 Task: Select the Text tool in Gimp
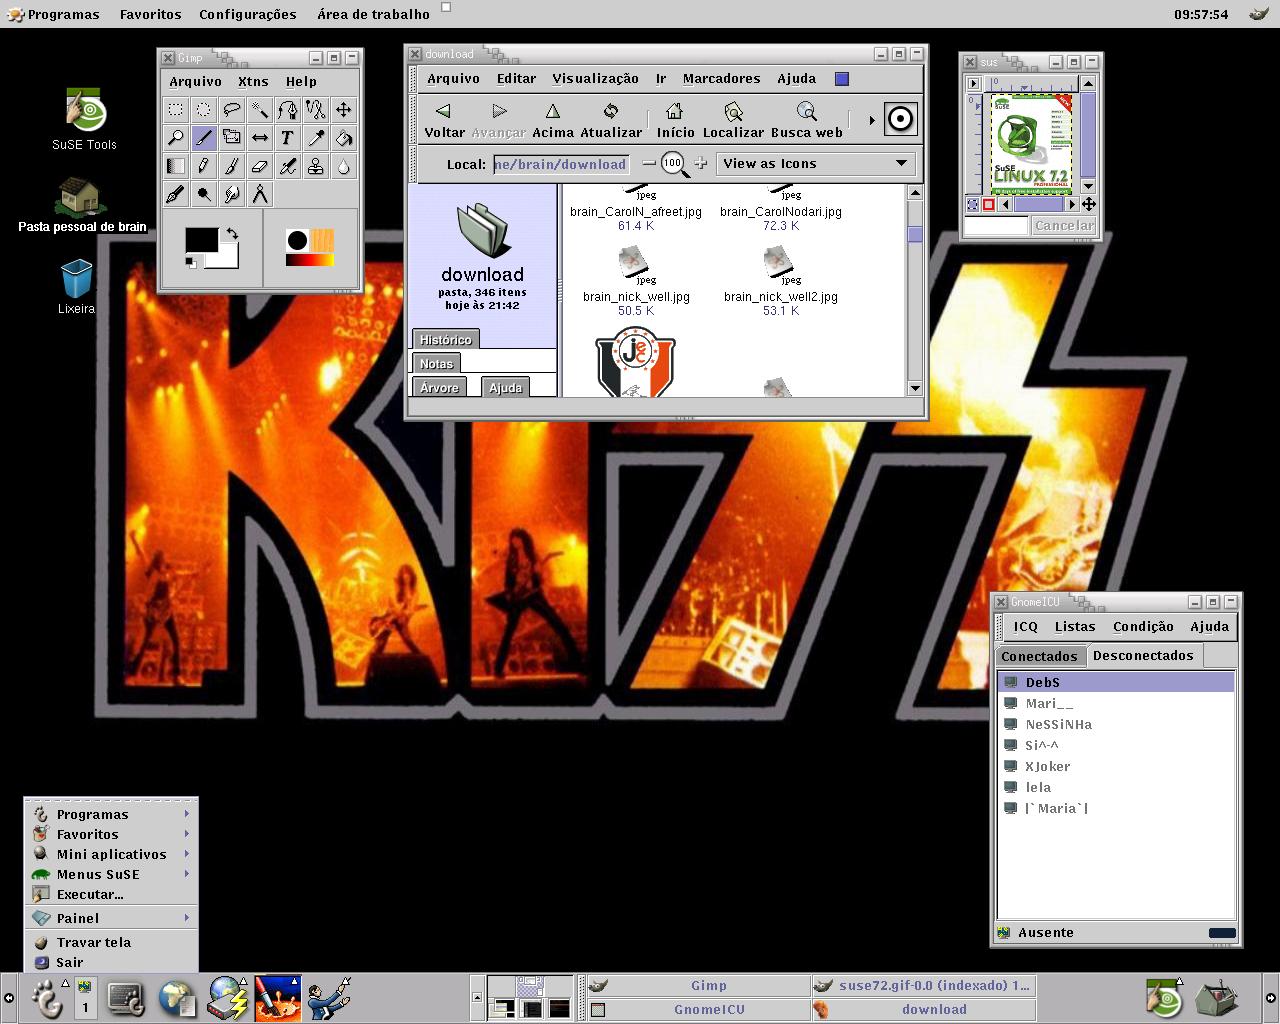[x=287, y=138]
